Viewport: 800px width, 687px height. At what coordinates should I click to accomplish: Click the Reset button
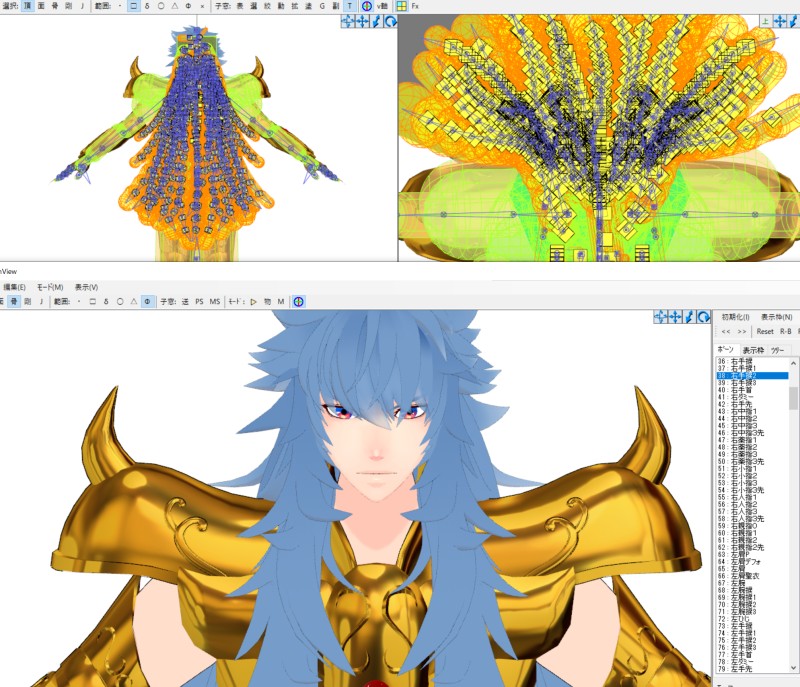tap(765, 332)
